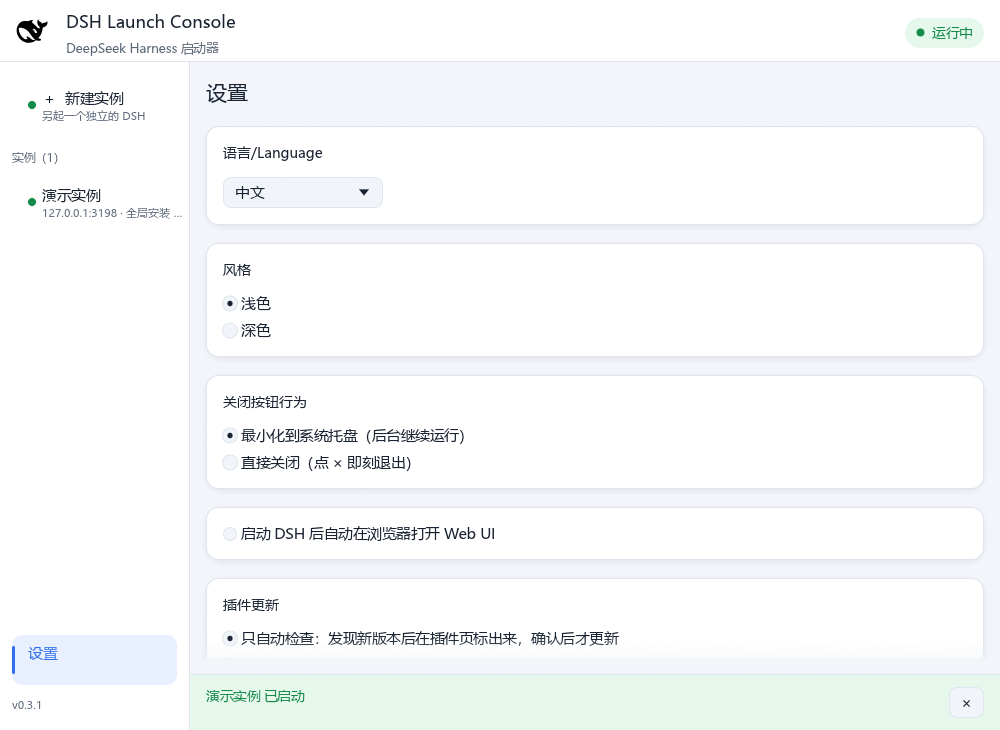Create a new instance via 新建实例

(x=94, y=106)
